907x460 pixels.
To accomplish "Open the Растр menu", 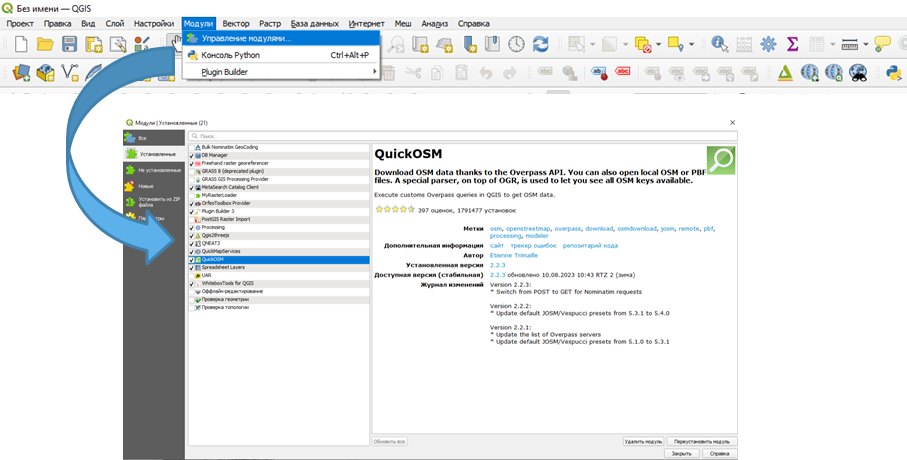I will [270, 24].
